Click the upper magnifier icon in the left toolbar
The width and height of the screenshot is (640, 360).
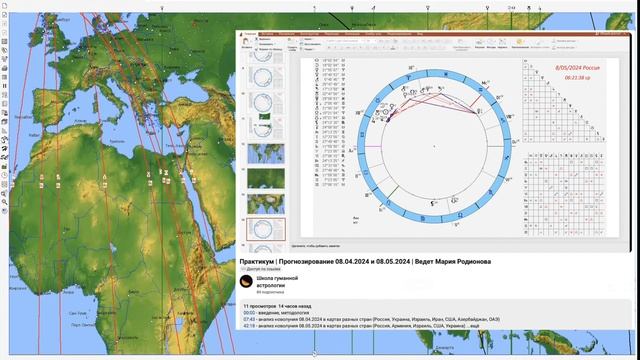pyautogui.click(x=4, y=194)
